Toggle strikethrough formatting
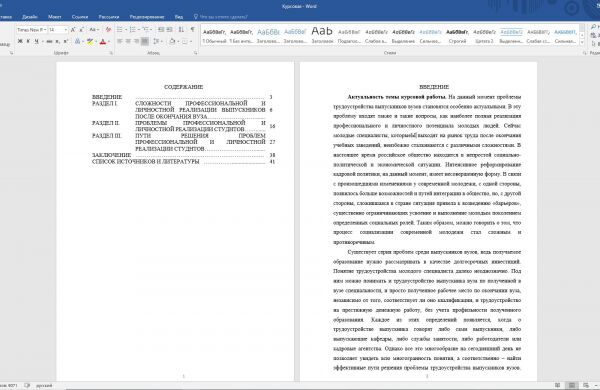The width and height of the screenshot is (600, 390). click(x=49, y=41)
